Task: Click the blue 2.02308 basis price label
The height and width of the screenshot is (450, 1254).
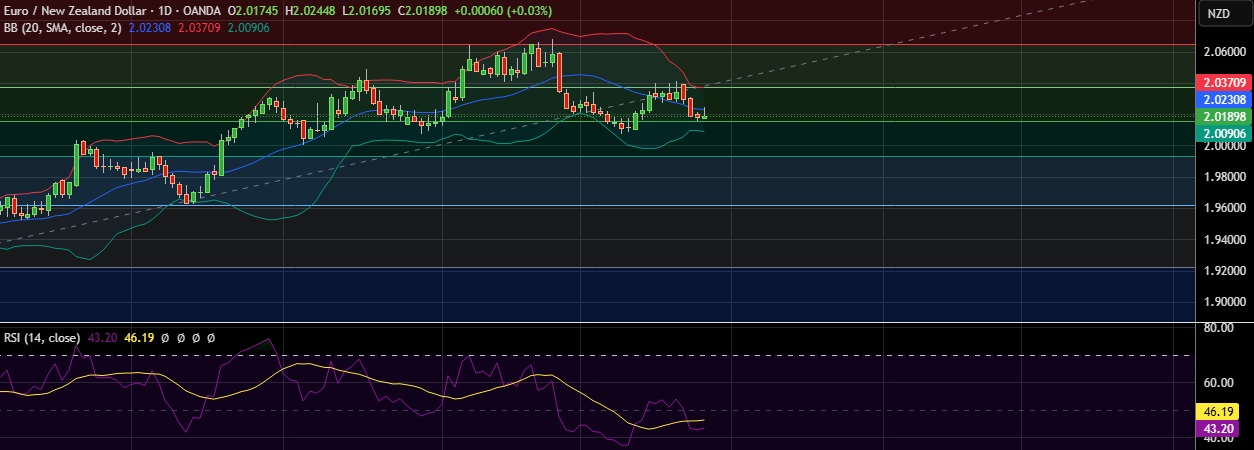Action: [1223, 100]
